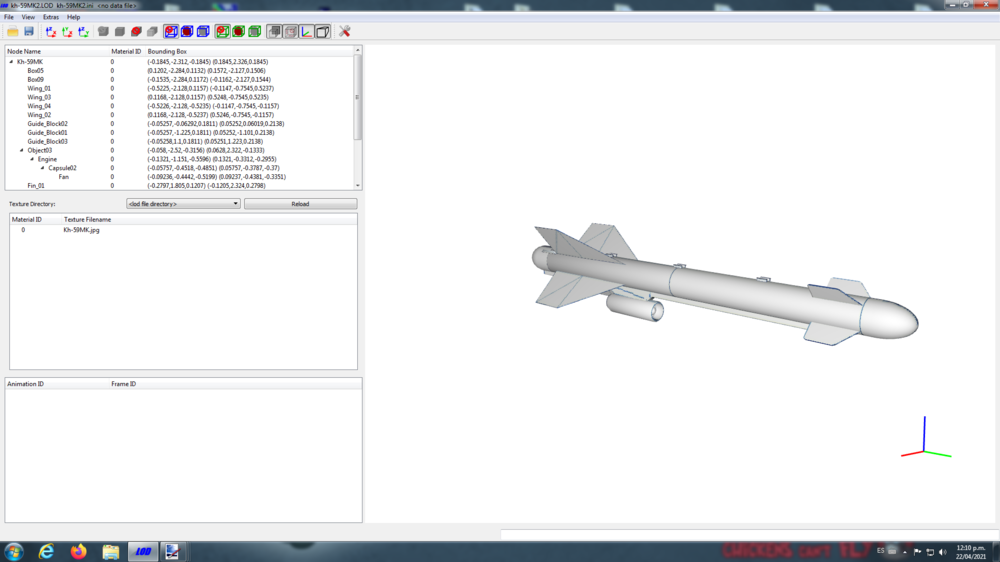Collapse the Kh-59MK root node
The width and height of the screenshot is (1000, 562).
click(11, 62)
